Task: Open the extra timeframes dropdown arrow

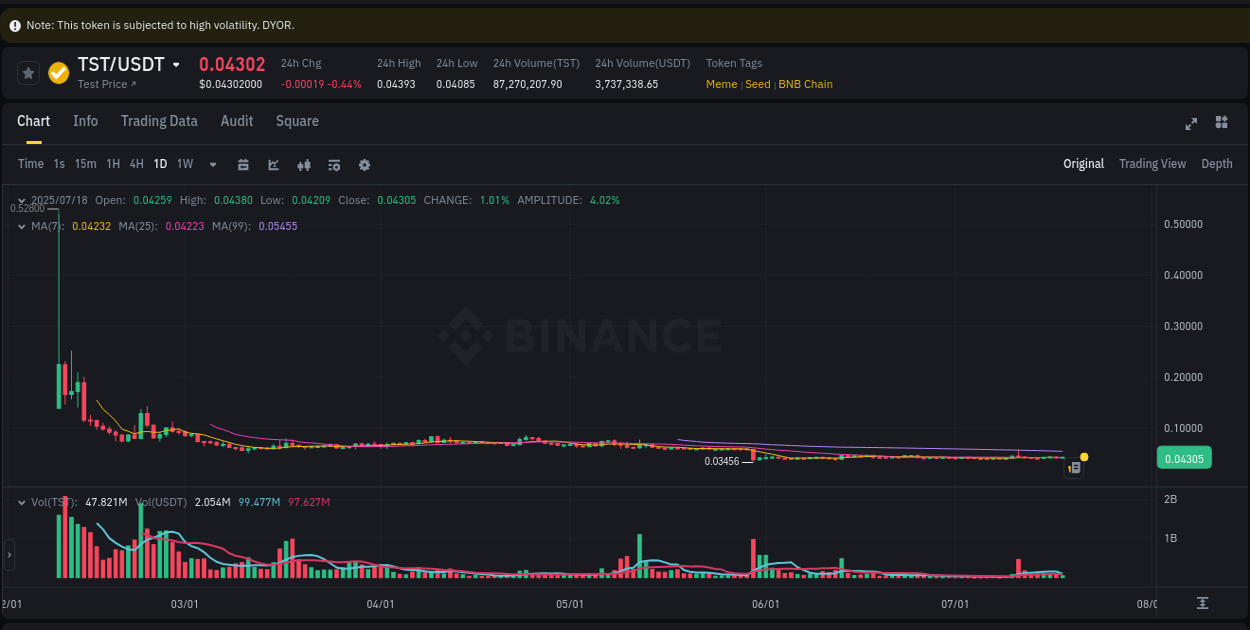Action: 212,164
